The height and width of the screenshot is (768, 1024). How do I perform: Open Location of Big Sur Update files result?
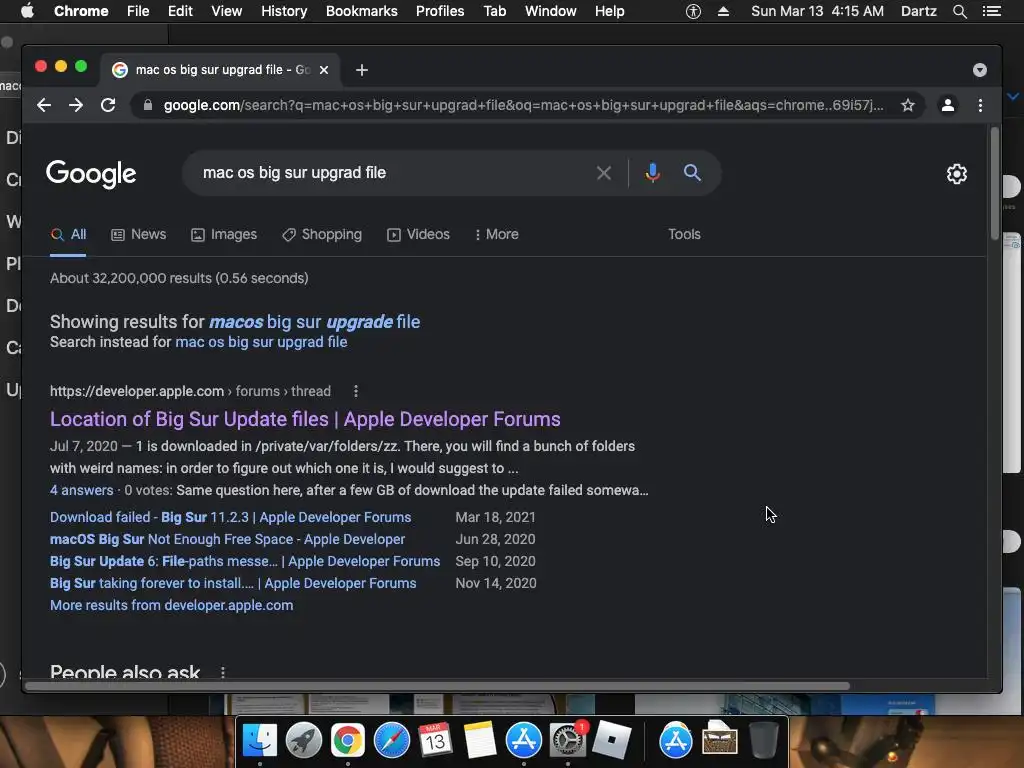(305, 419)
